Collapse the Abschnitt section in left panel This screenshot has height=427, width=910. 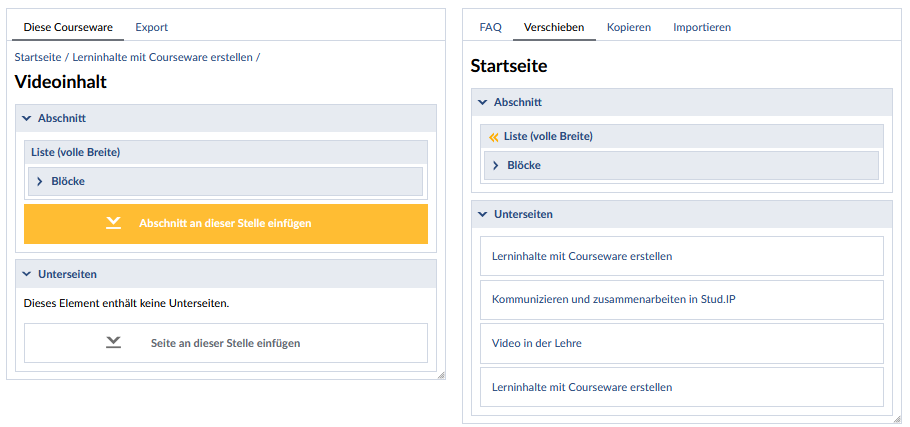[x=27, y=118]
